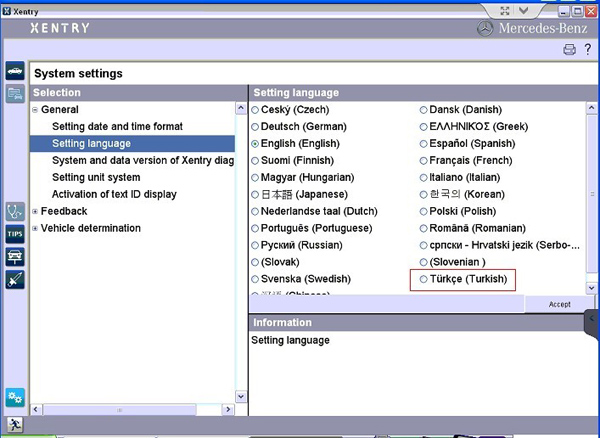Click the Vehicle determination label
This screenshot has height=438, width=600.
(x=91, y=228)
